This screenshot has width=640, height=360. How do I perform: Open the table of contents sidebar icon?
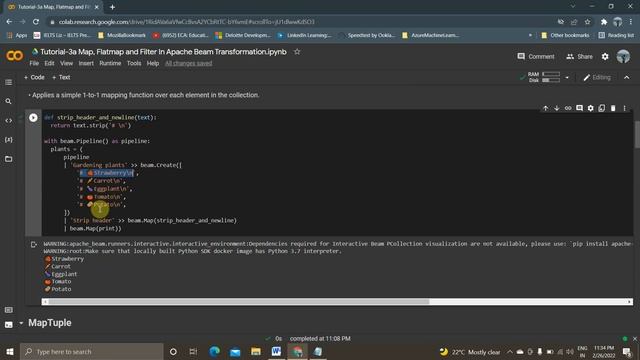(9, 82)
